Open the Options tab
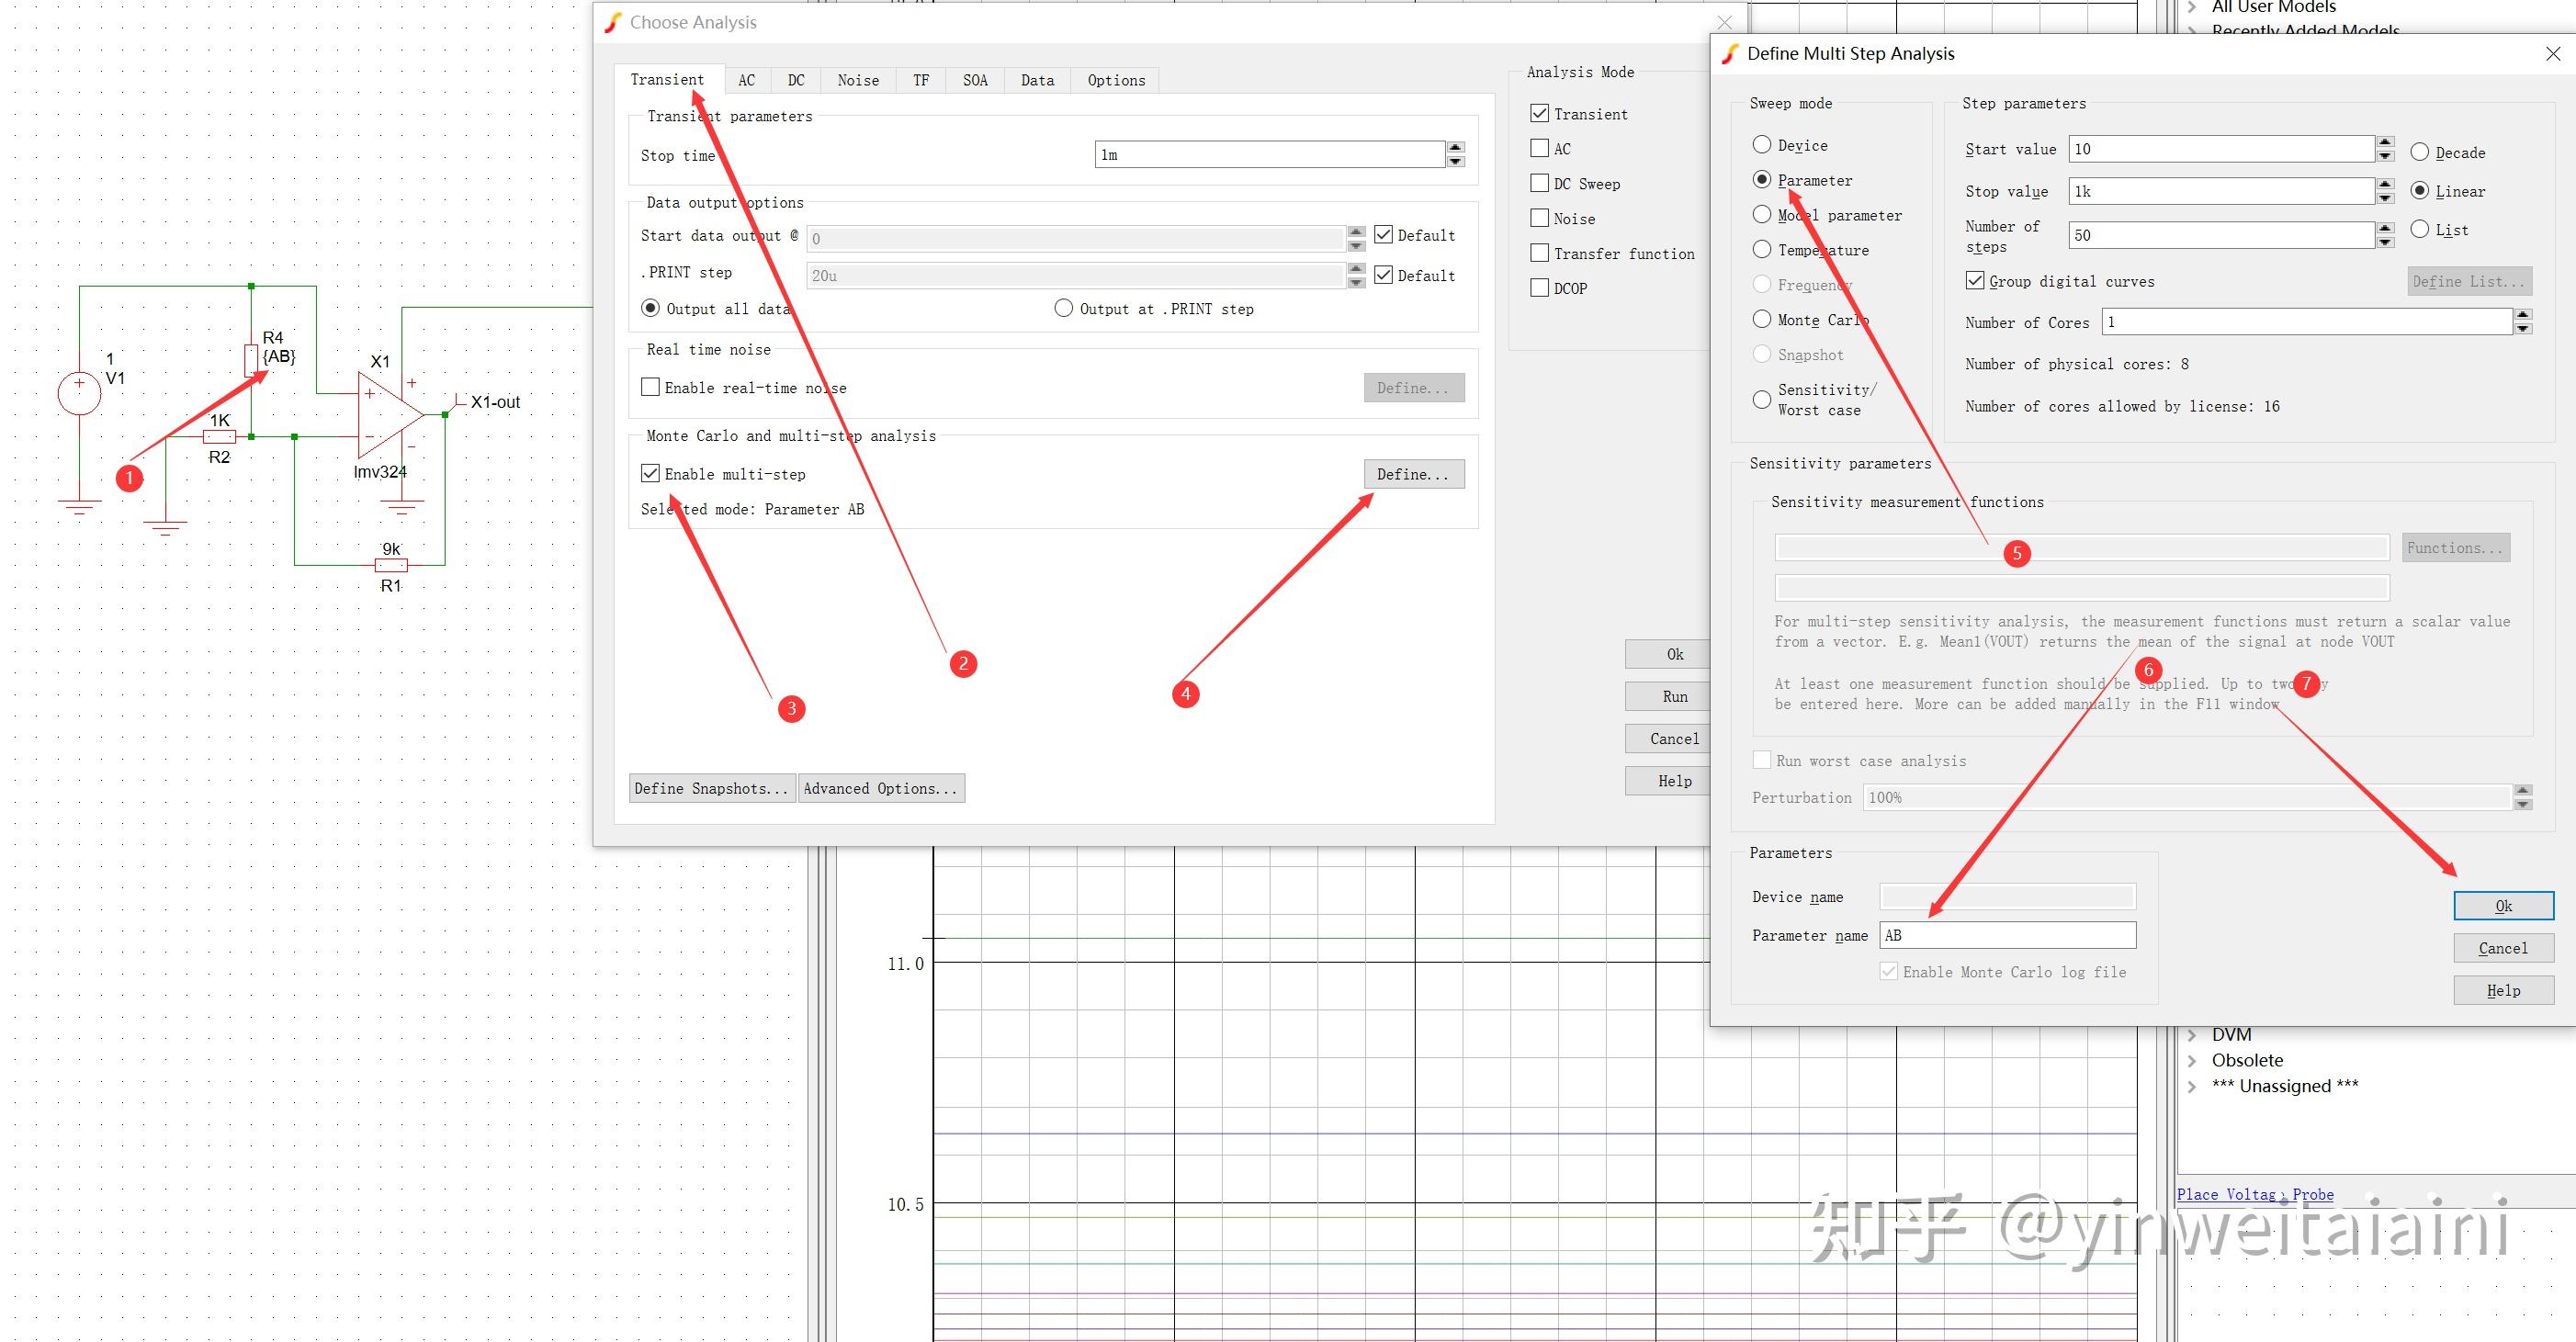The width and height of the screenshot is (2576, 1342). pos(1116,80)
